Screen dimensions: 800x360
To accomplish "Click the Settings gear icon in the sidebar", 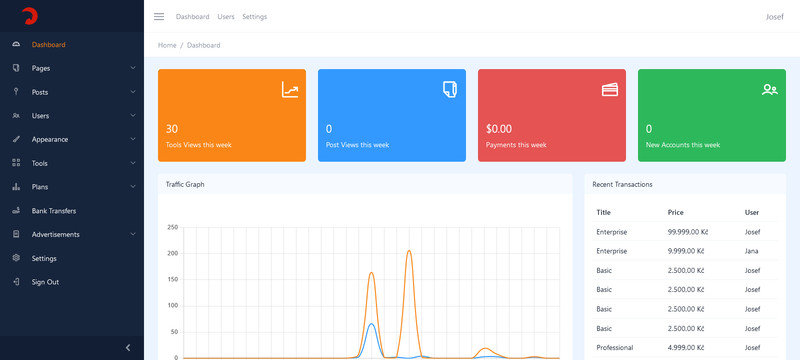I will coord(16,258).
